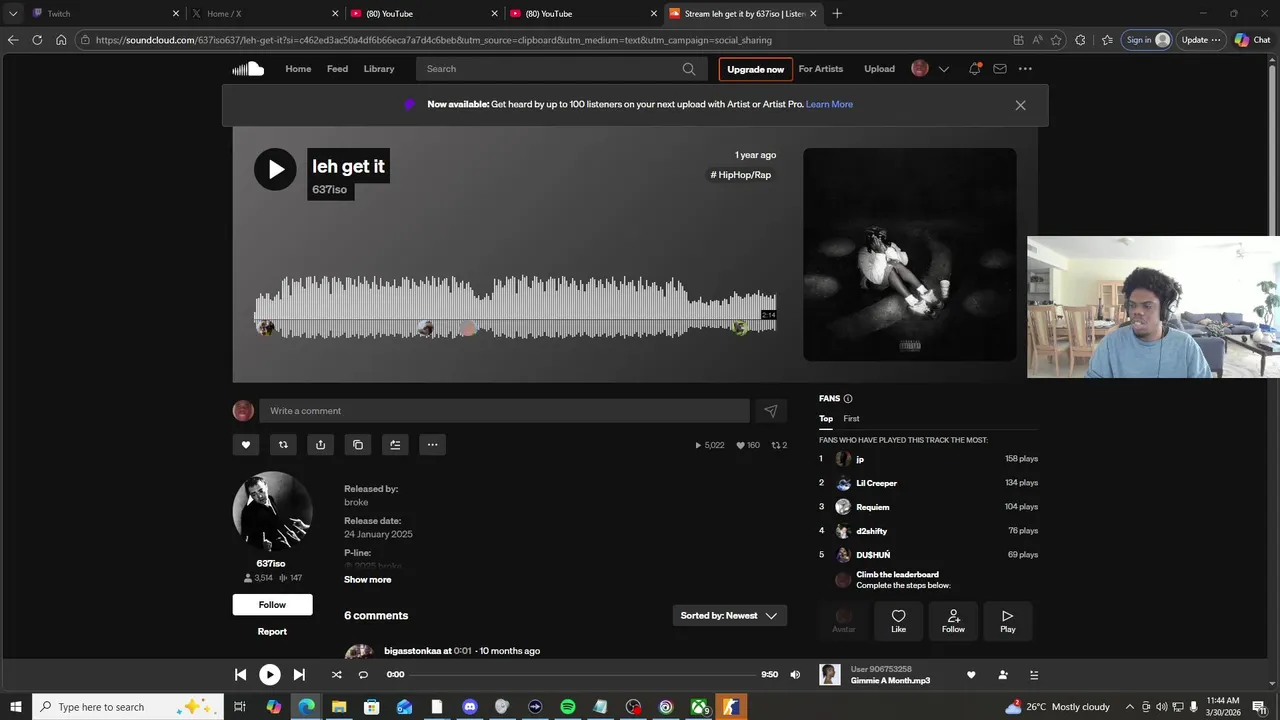Copy link of the track
The height and width of the screenshot is (720, 1280).
click(358, 445)
